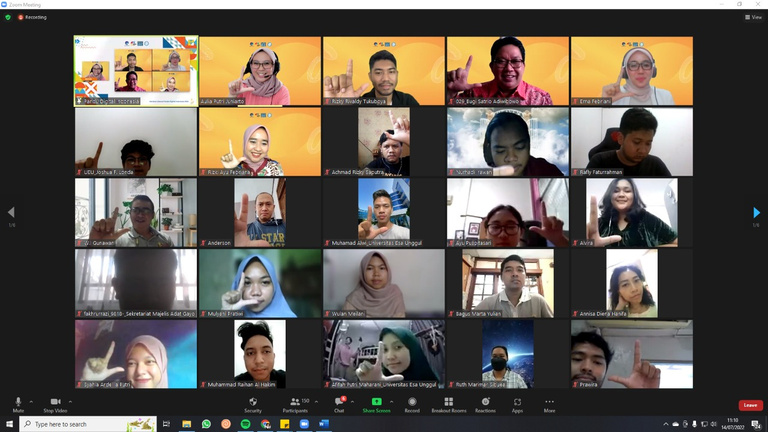Click the encryption shield icon at top left
Screen dimensions: 768x432
(x=8, y=17)
